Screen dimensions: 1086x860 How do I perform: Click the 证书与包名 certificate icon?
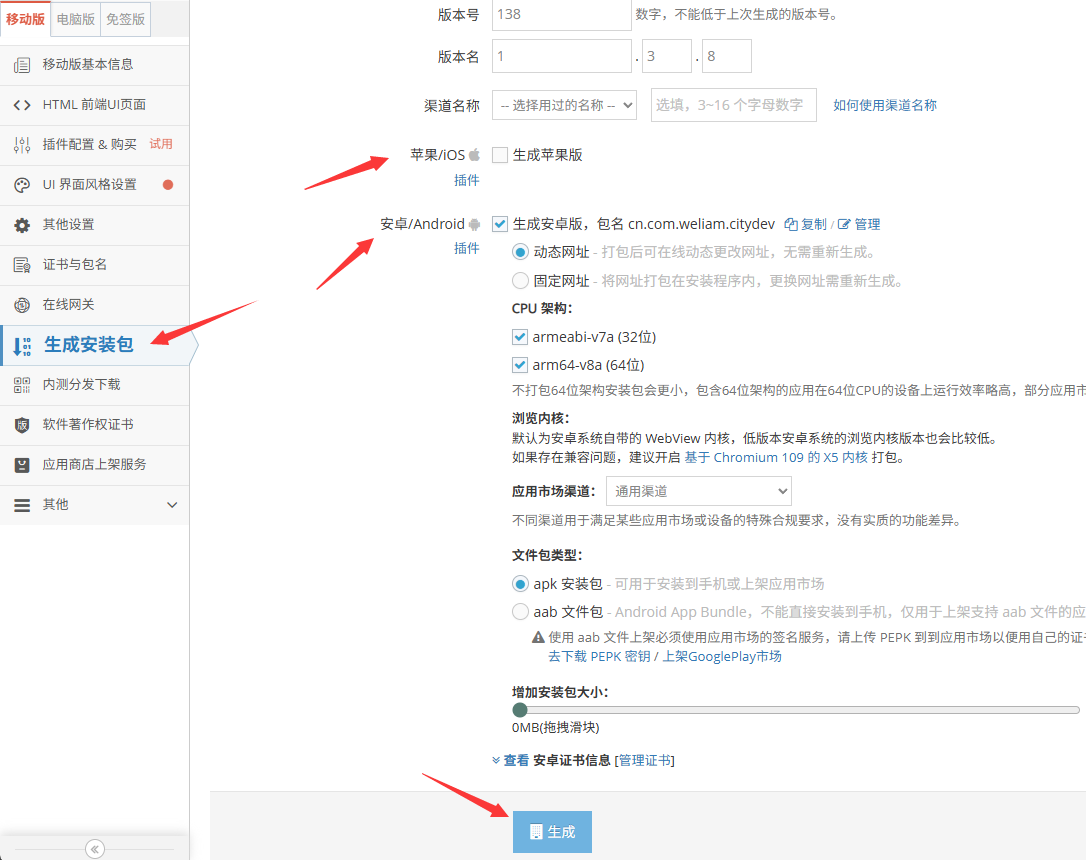pyautogui.click(x=22, y=265)
